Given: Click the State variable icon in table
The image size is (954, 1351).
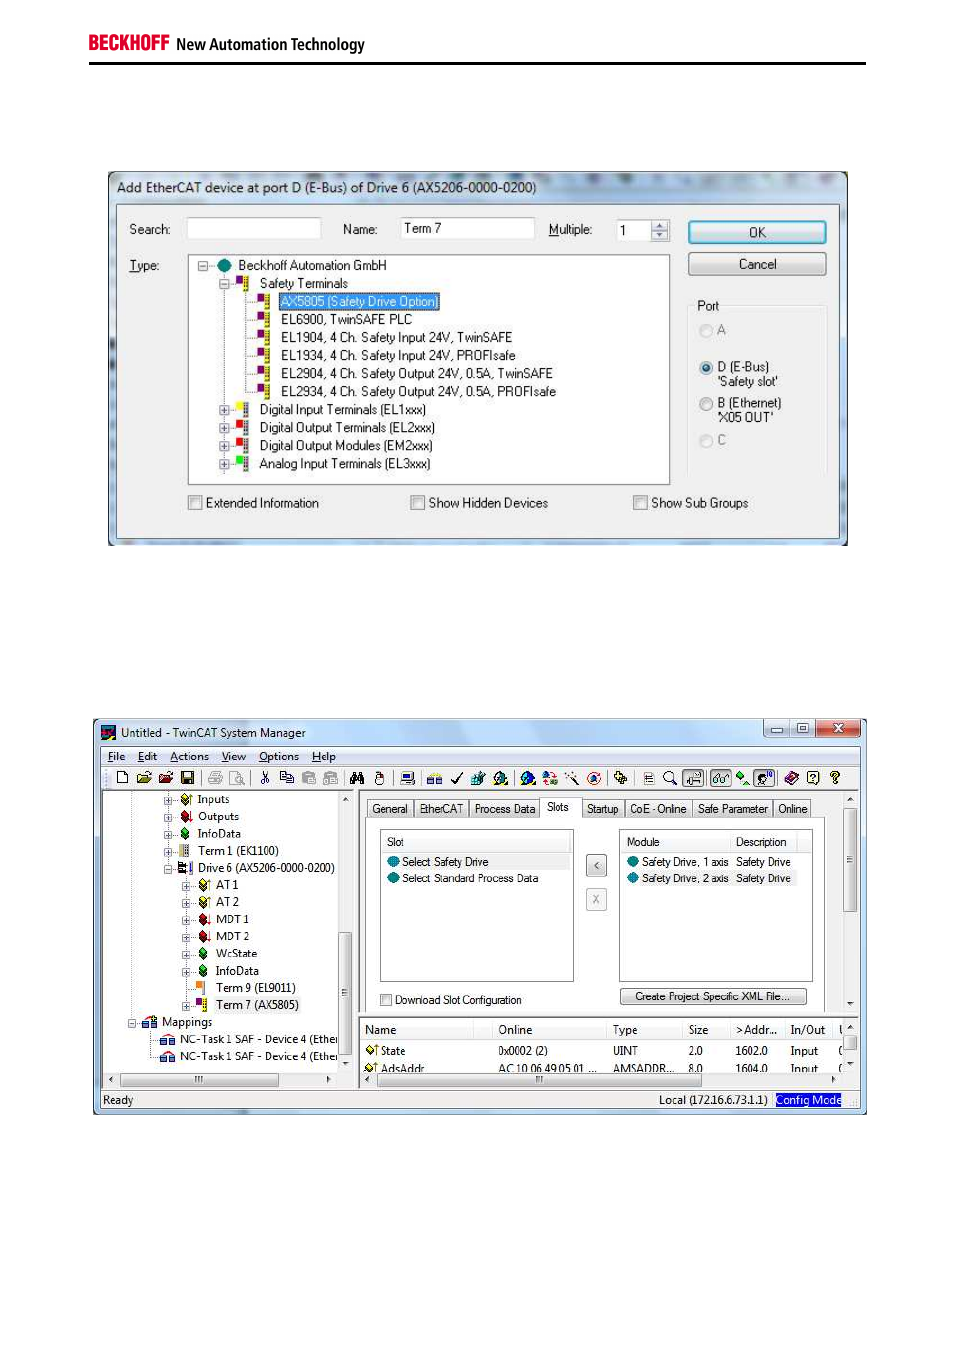Looking at the screenshot, I should click(x=371, y=1050).
